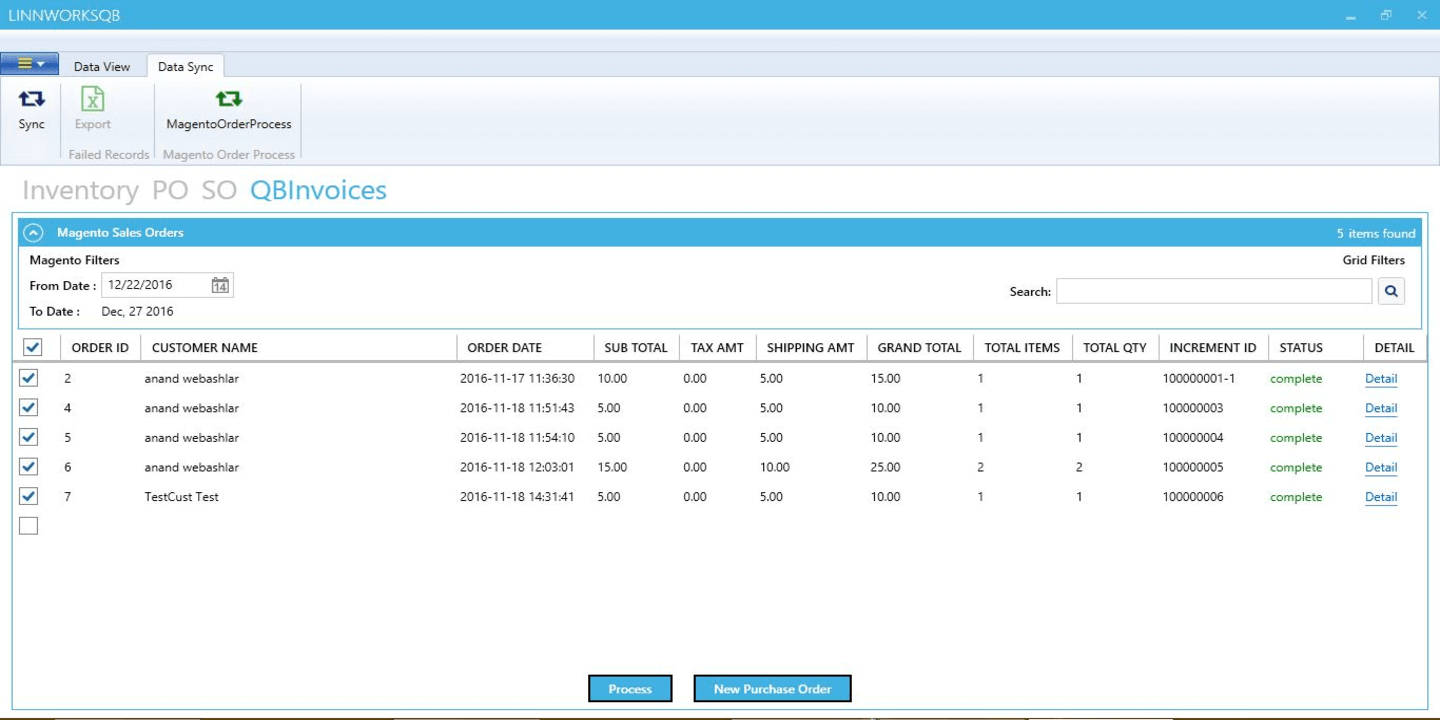Sort by the TOTAL QTY column header
Viewport: 1440px width, 720px height.
[x=1115, y=348]
